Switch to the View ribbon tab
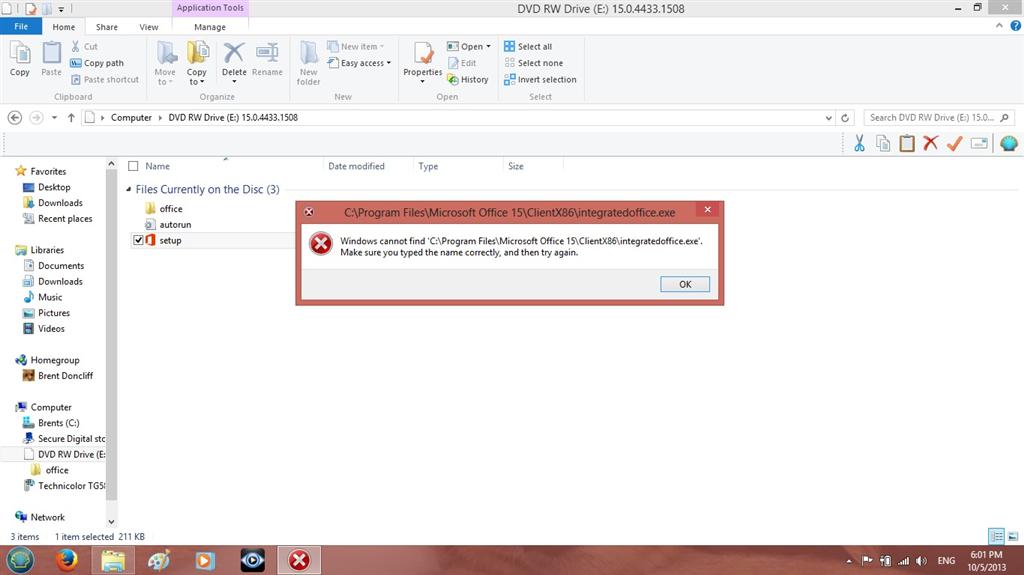 tap(148, 27)
